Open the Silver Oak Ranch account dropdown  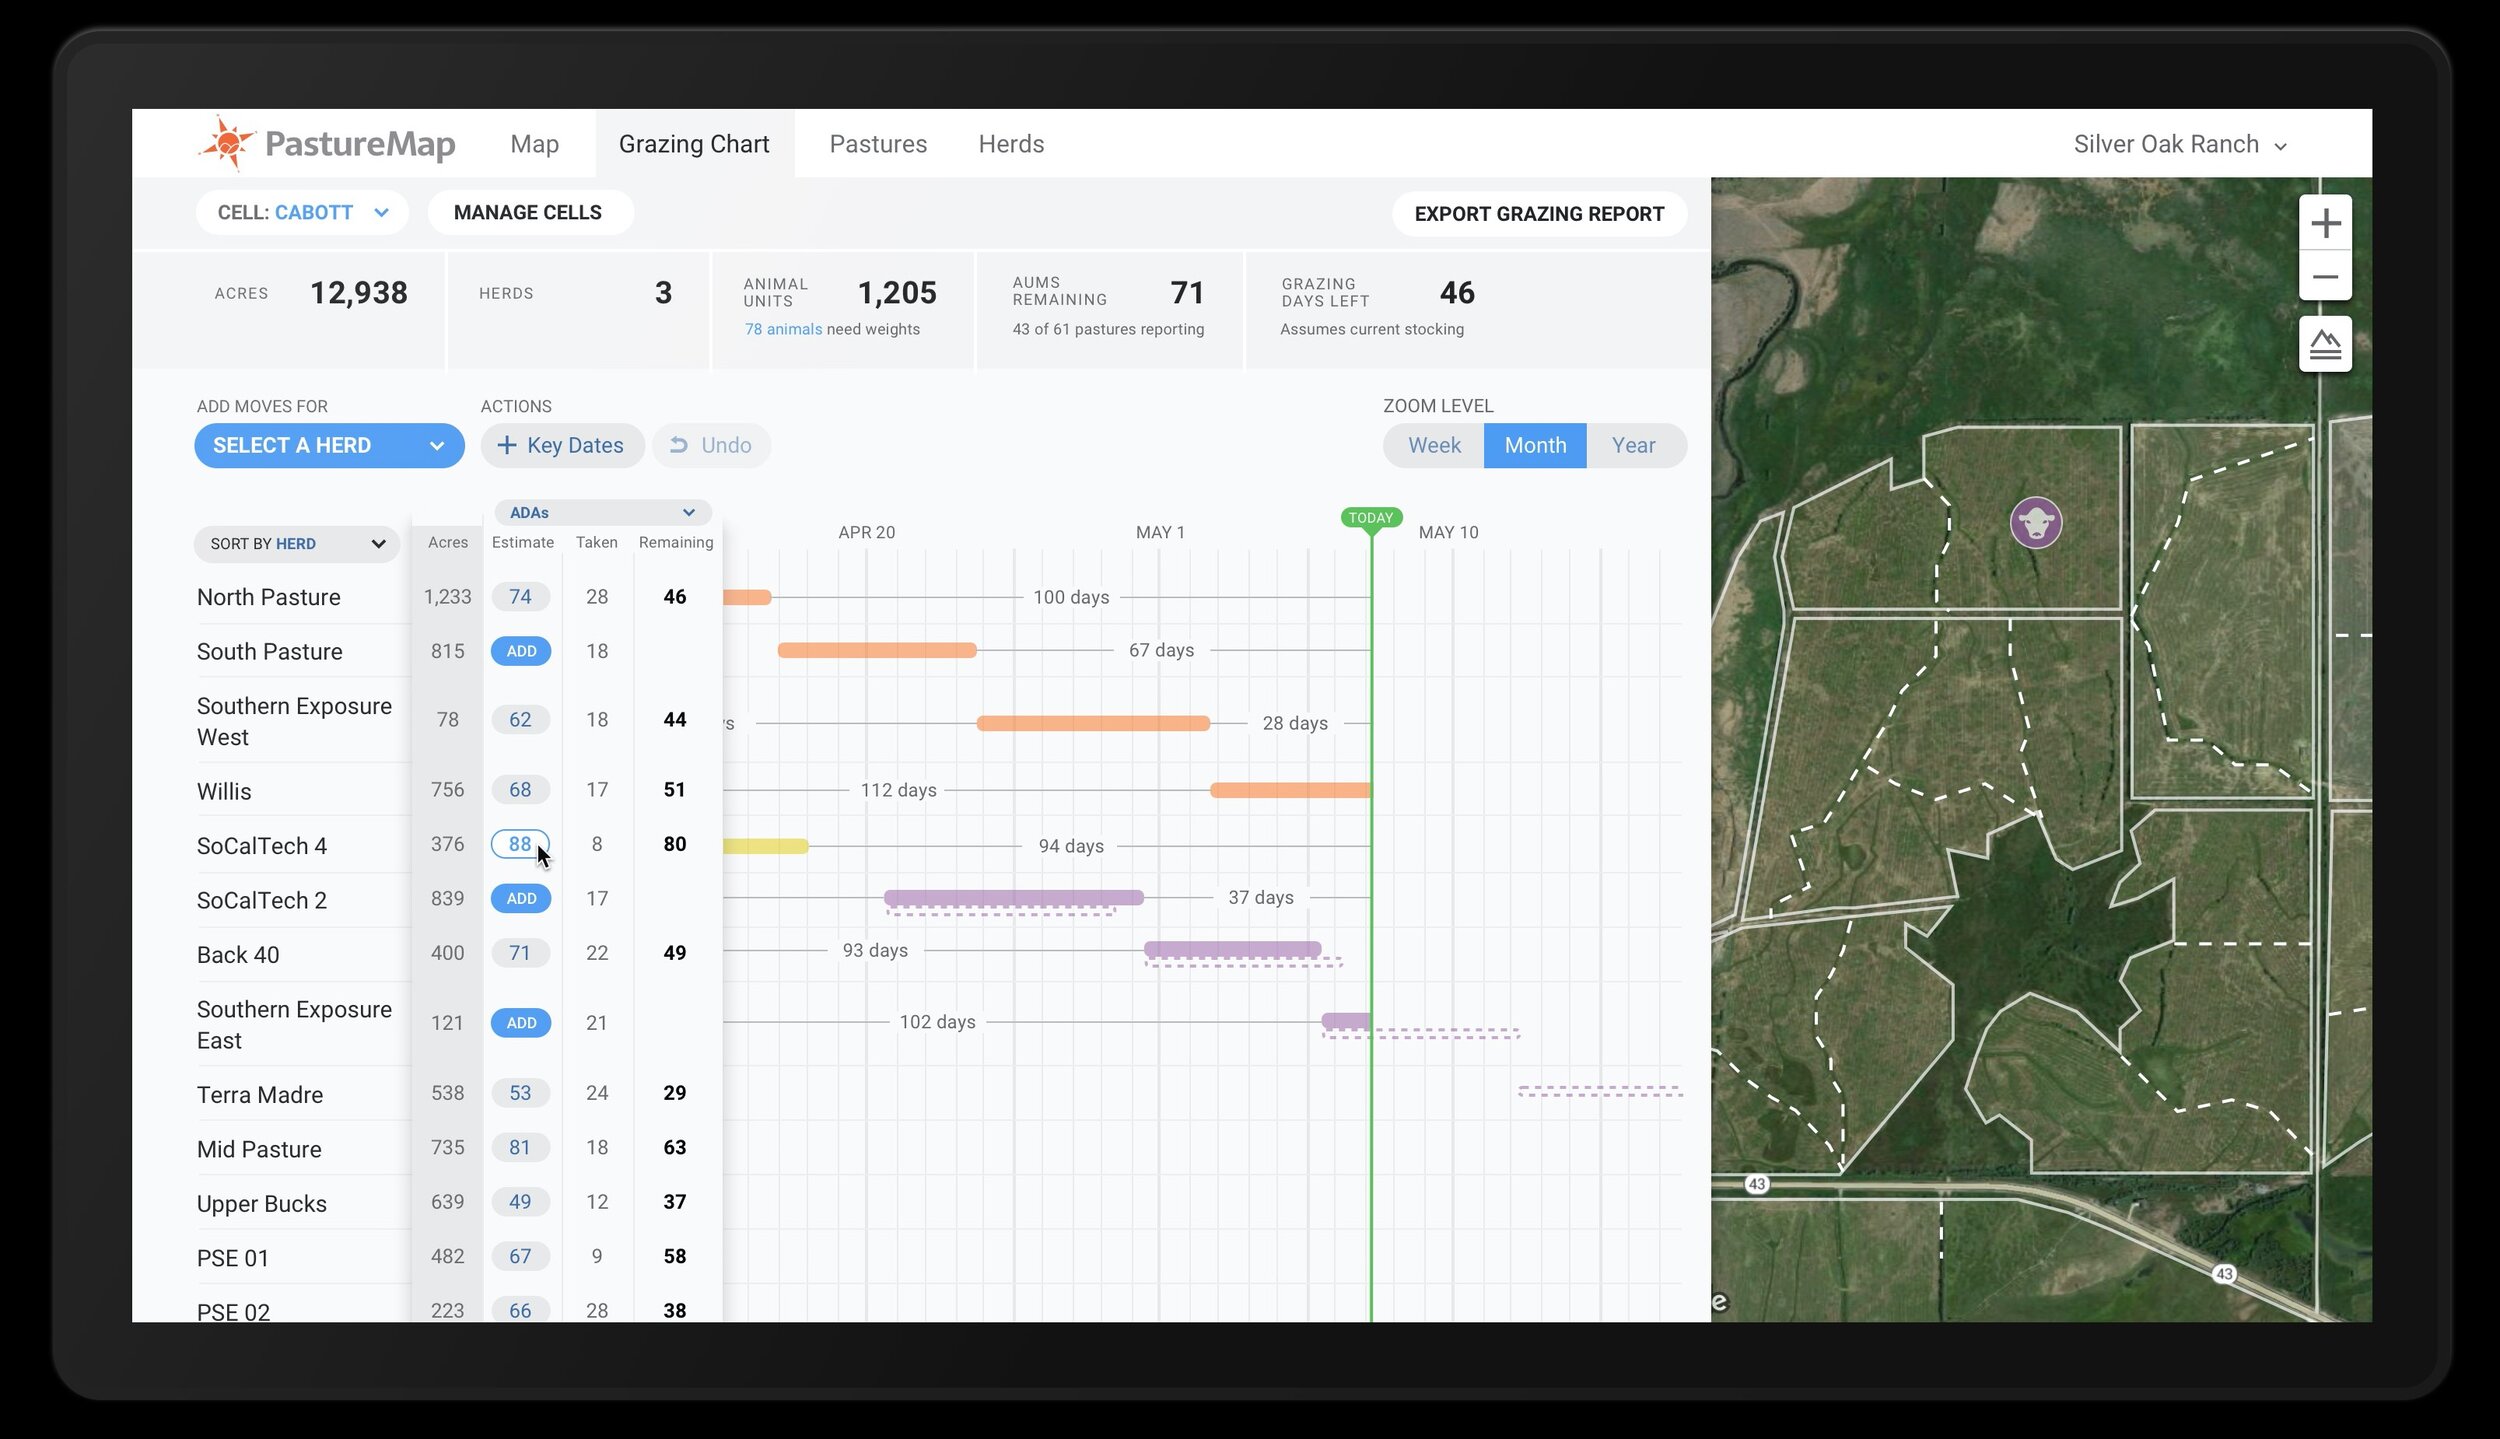coord(2180,144)
